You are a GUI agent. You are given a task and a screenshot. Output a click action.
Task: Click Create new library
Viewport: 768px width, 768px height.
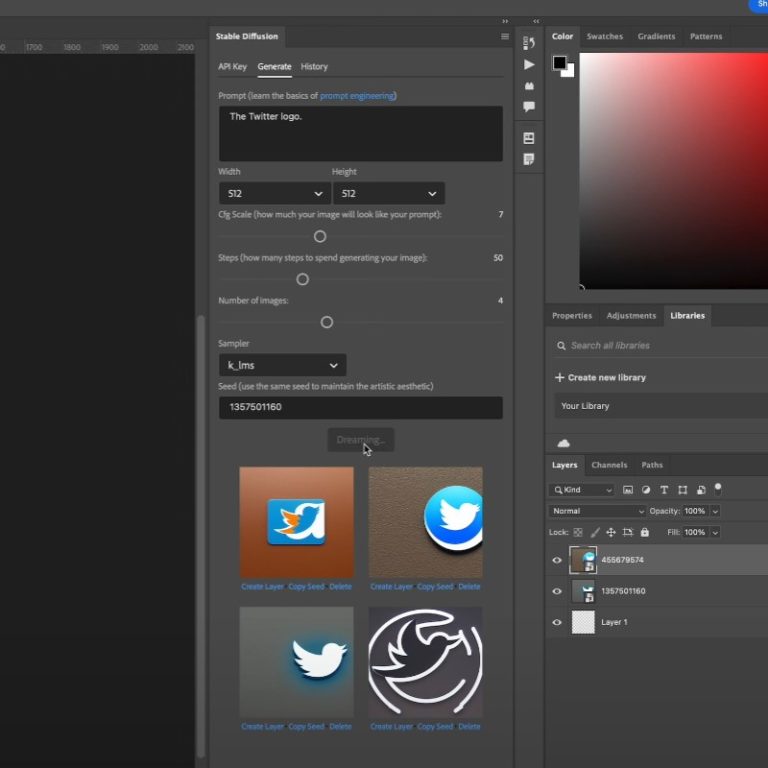(x=600, y=378)
